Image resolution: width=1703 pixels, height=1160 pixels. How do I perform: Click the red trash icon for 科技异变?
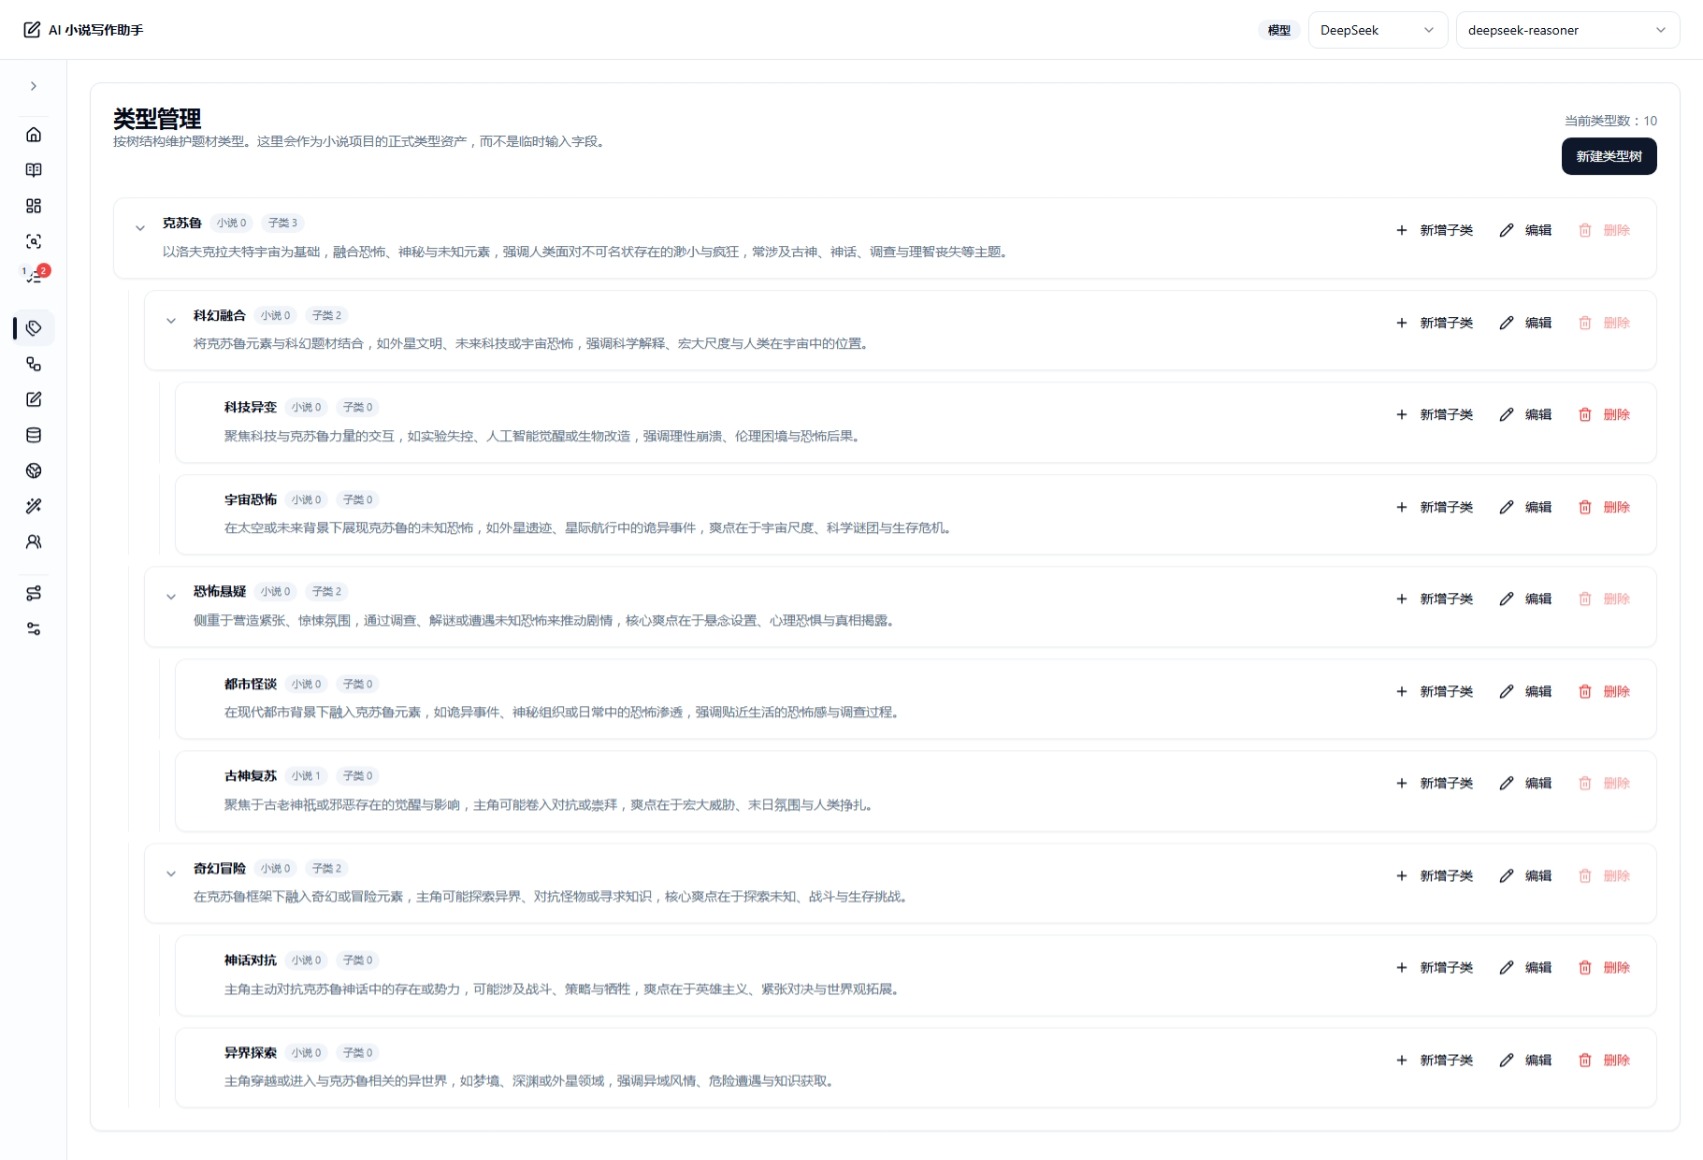click(1584, 415)
